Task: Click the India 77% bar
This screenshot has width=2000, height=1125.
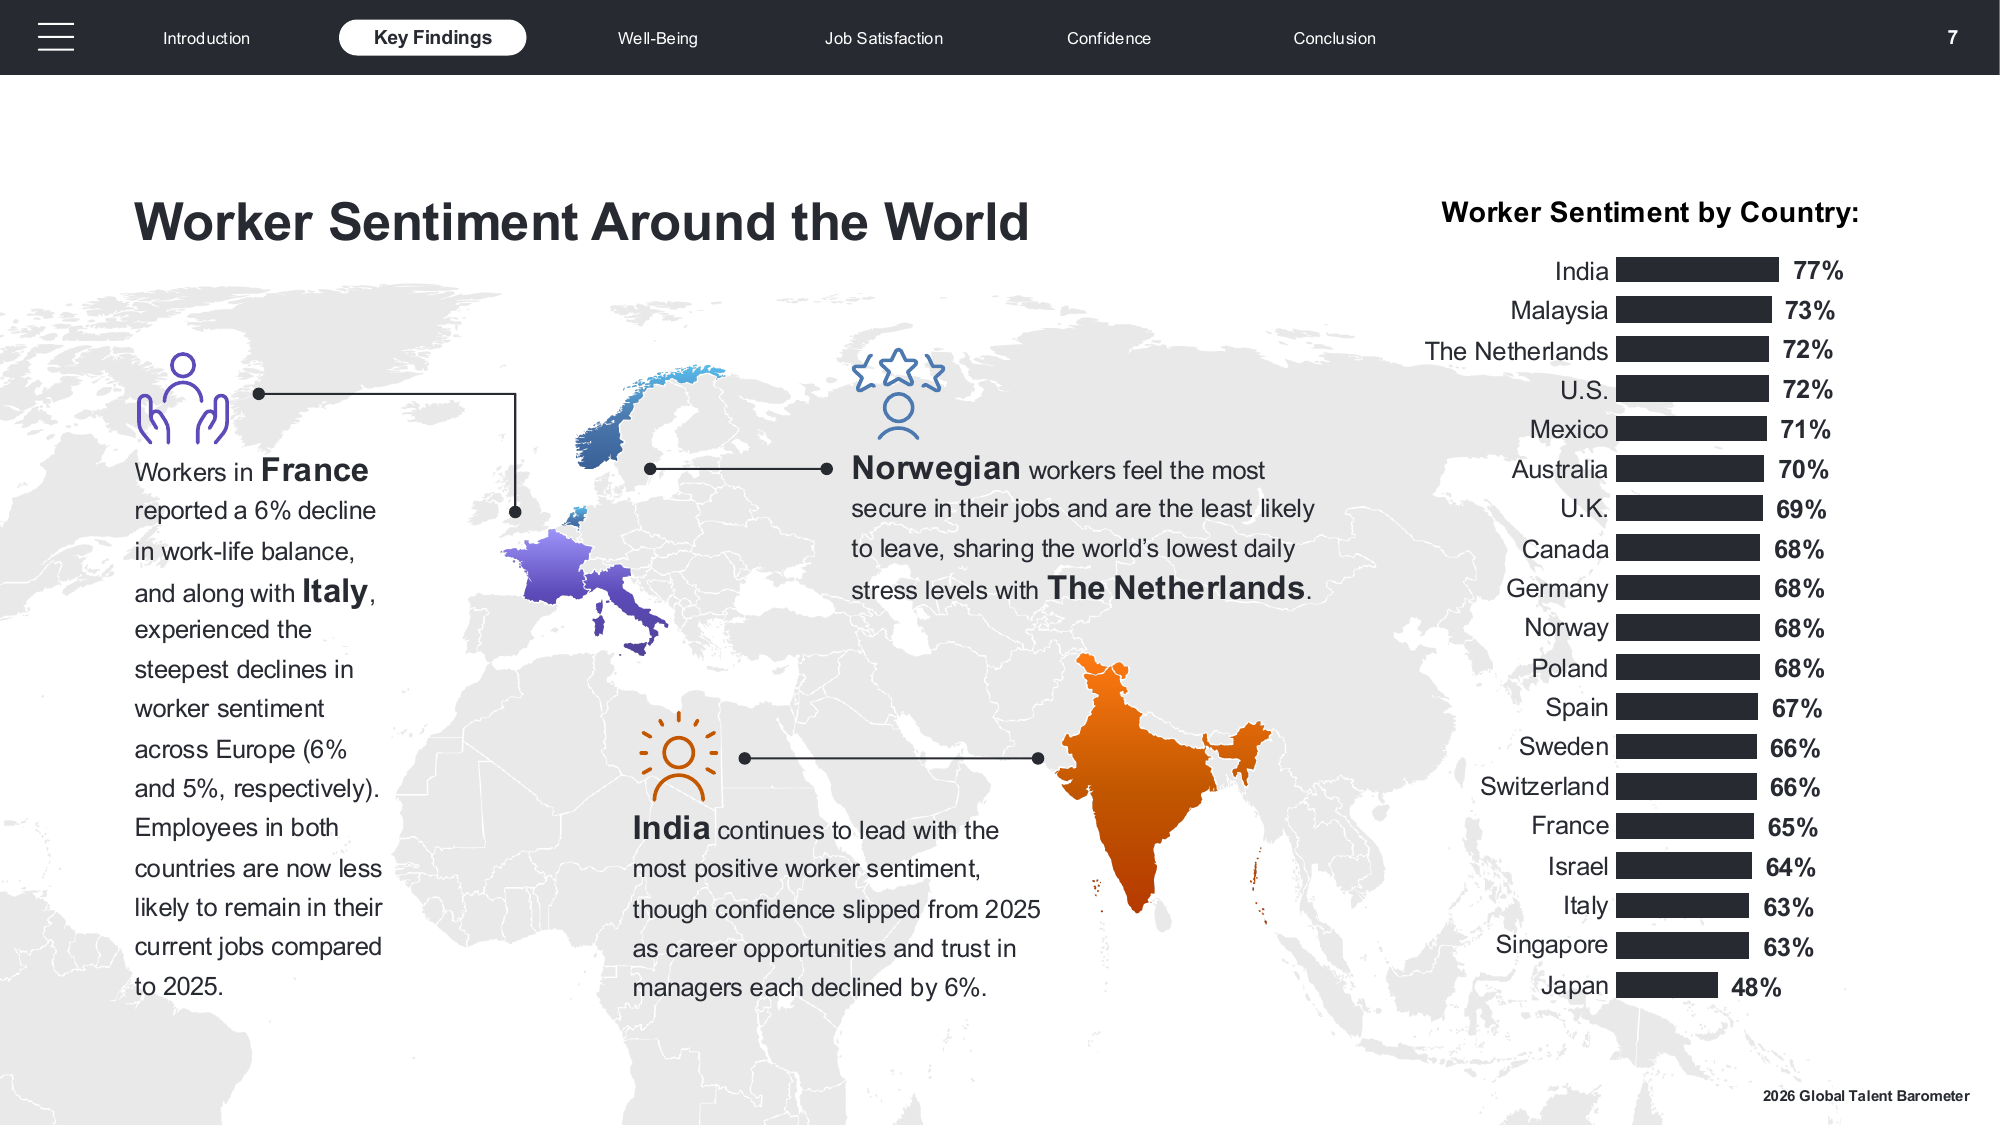Action: [x=1697, y=270]
